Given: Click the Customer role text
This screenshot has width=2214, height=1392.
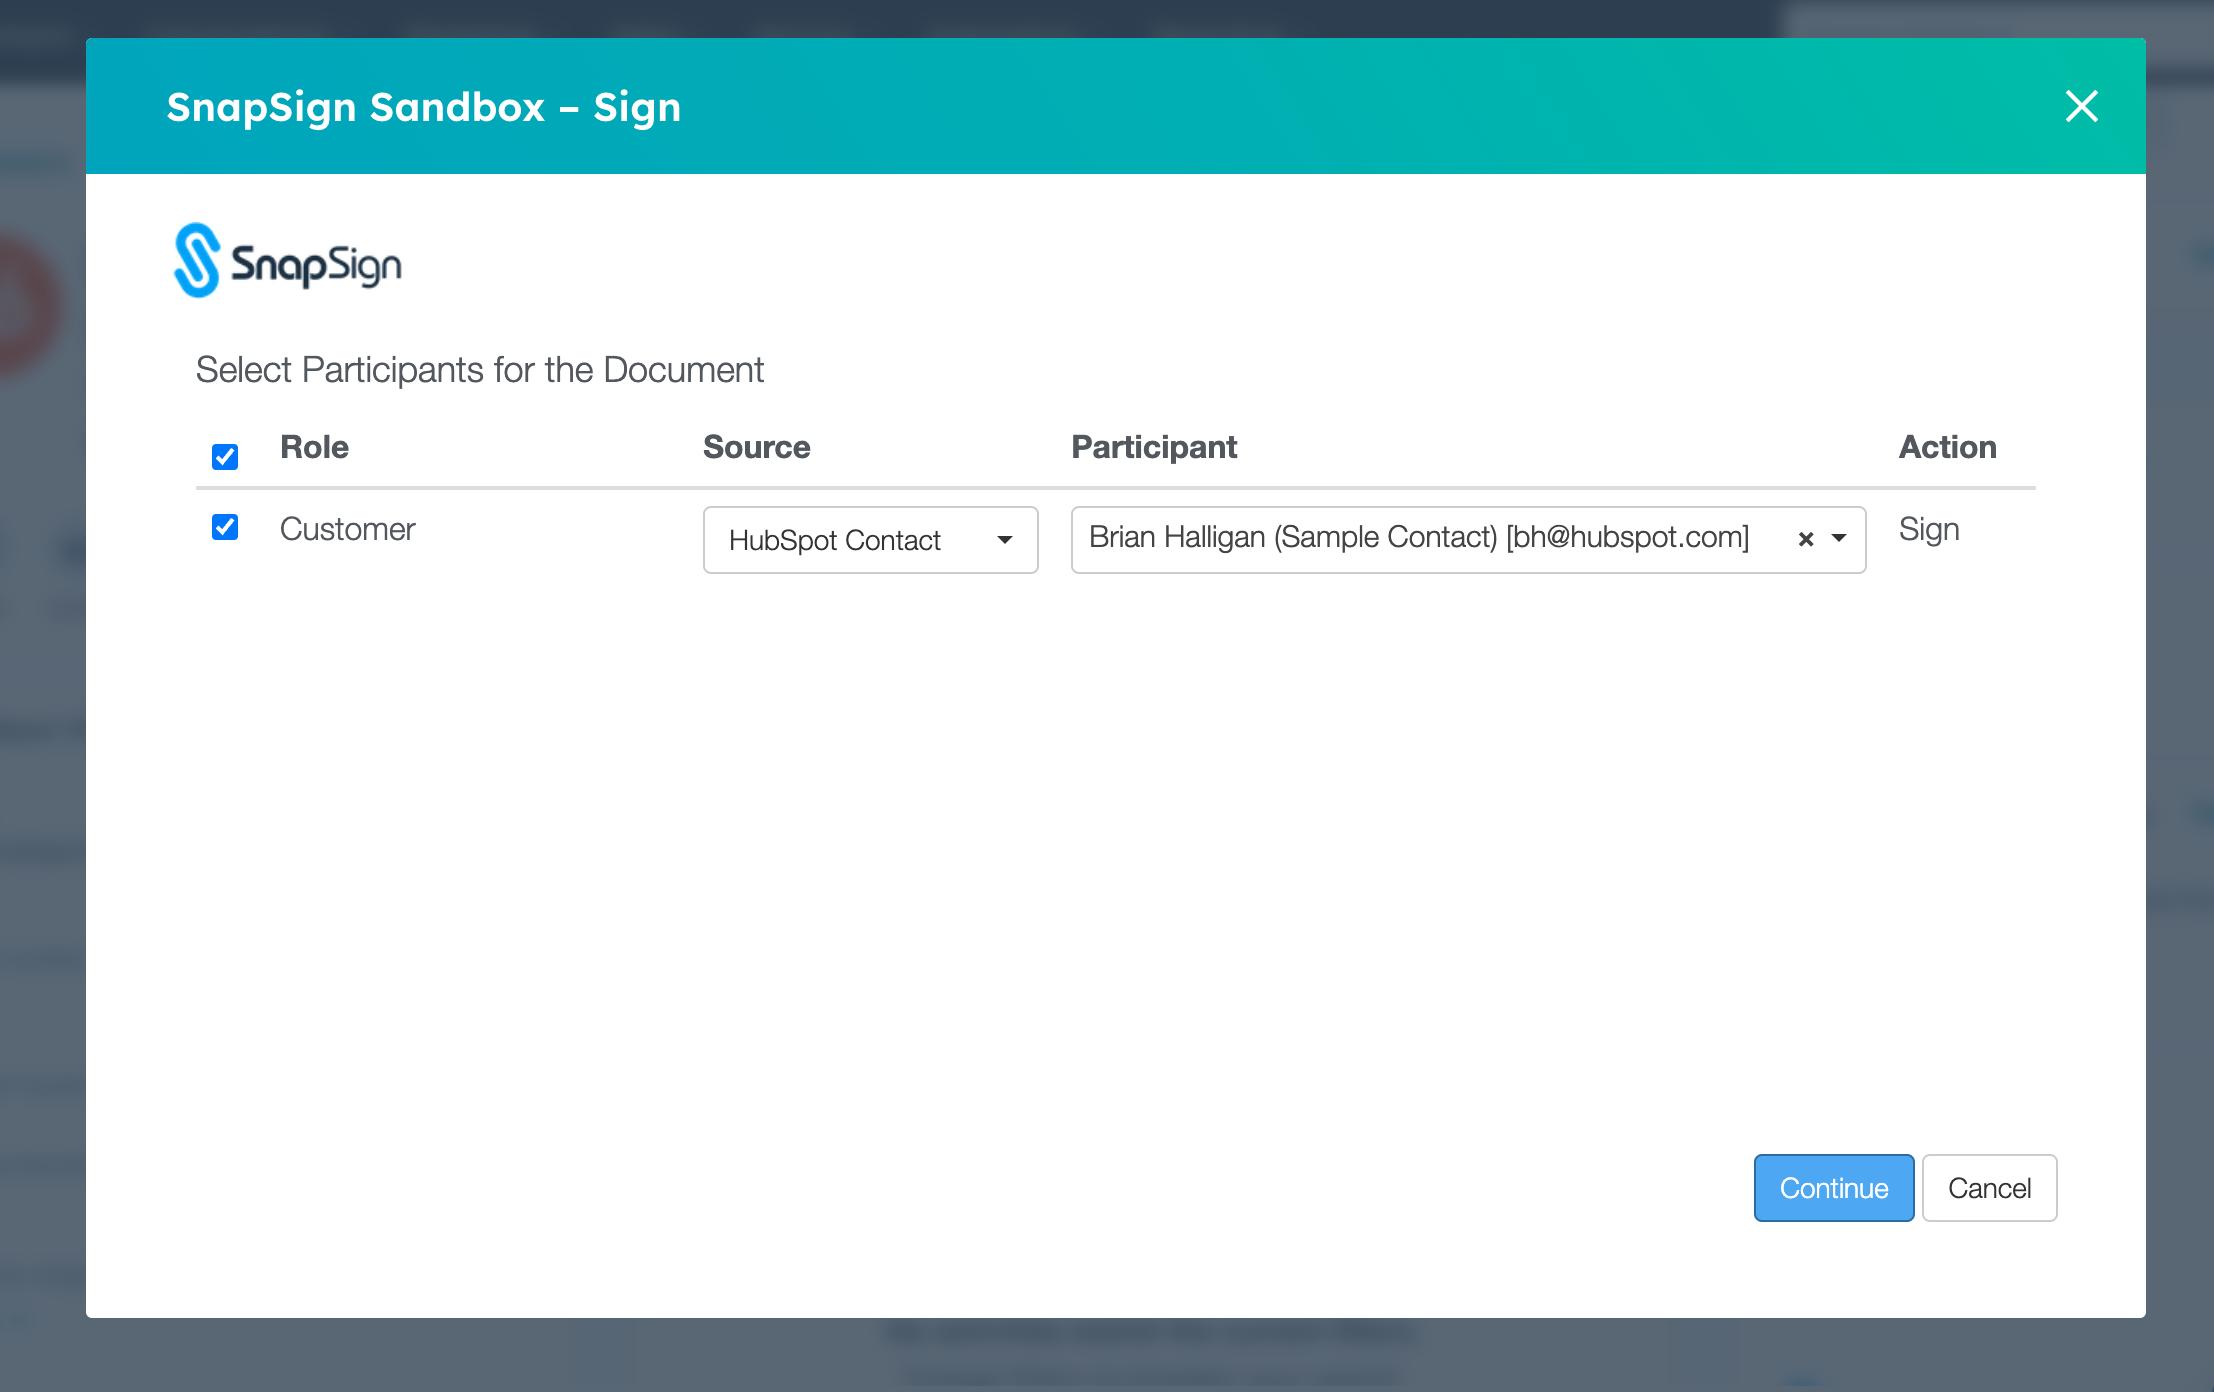Looking at the screenshot, I should click(x=347, y=529).
